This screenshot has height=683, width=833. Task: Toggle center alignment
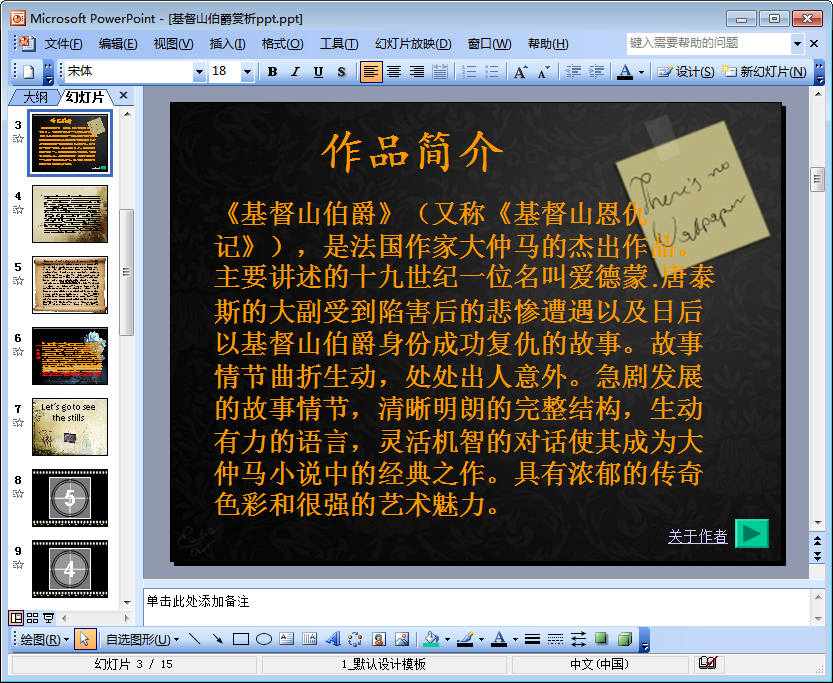pos(394,72)
